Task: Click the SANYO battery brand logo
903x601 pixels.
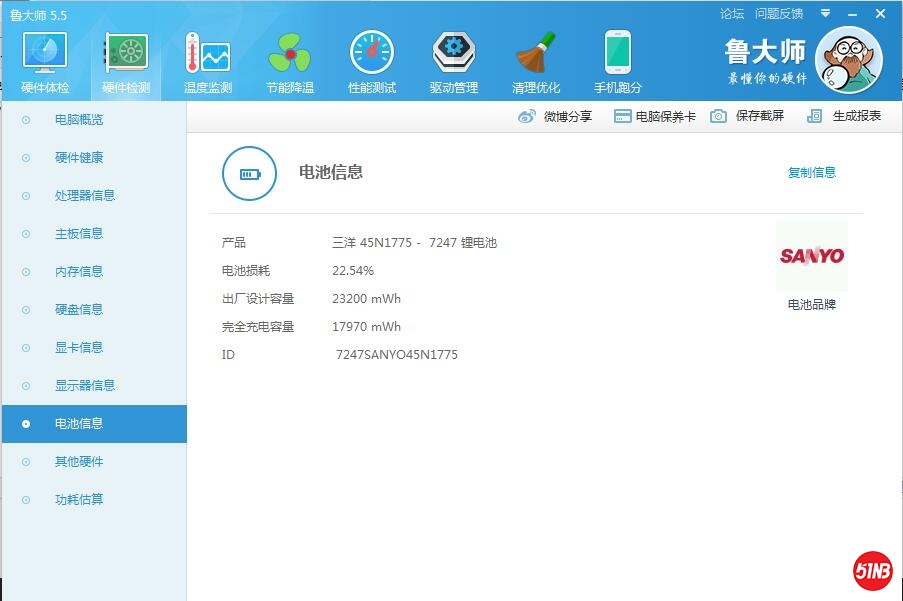Action: click(x=811, y=256)
